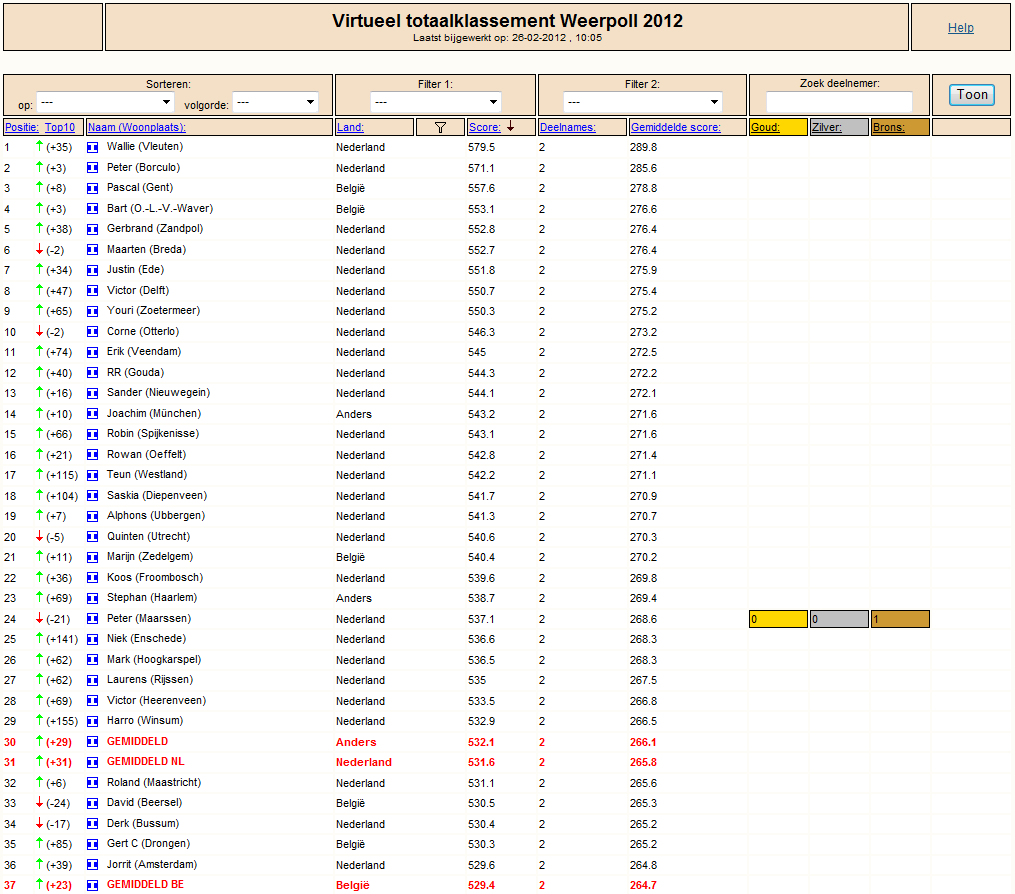Screen dimensions: 1015x894
Task: Click the name 'Derk (Bussum)'
Action: [x=143, y=823]
